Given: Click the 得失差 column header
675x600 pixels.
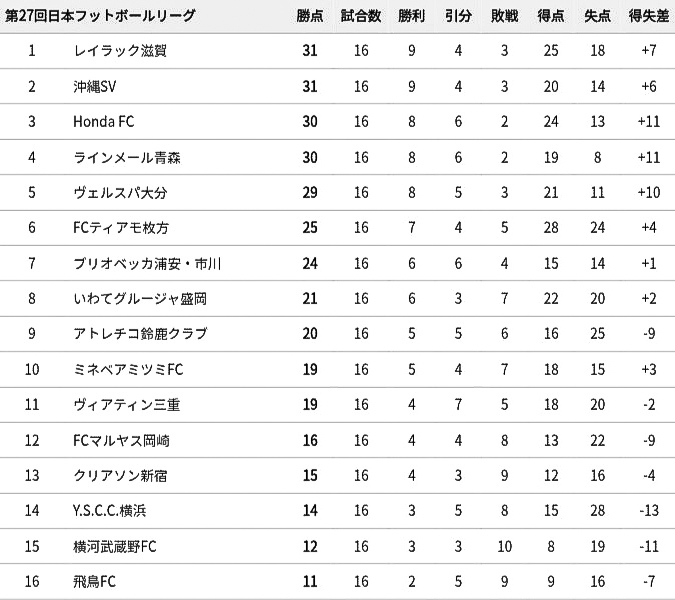Looking at the screenshot, I should click(649, 16).
